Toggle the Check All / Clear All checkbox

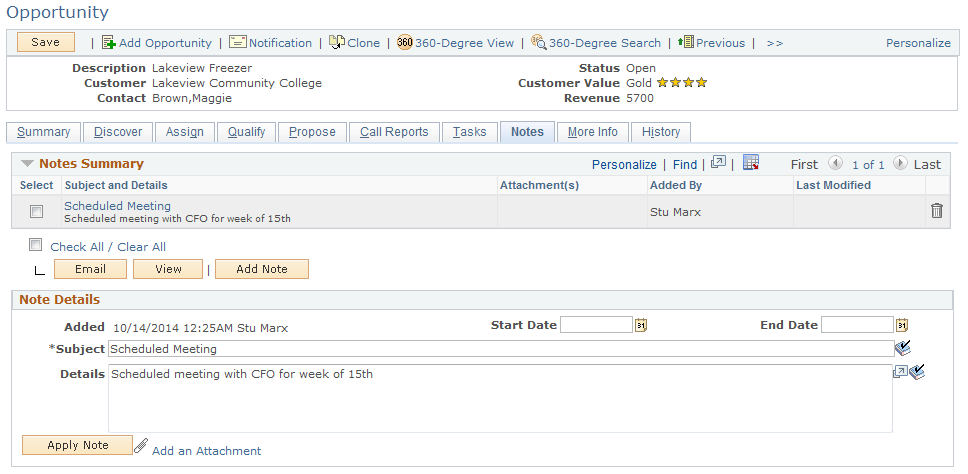point(35,245)
